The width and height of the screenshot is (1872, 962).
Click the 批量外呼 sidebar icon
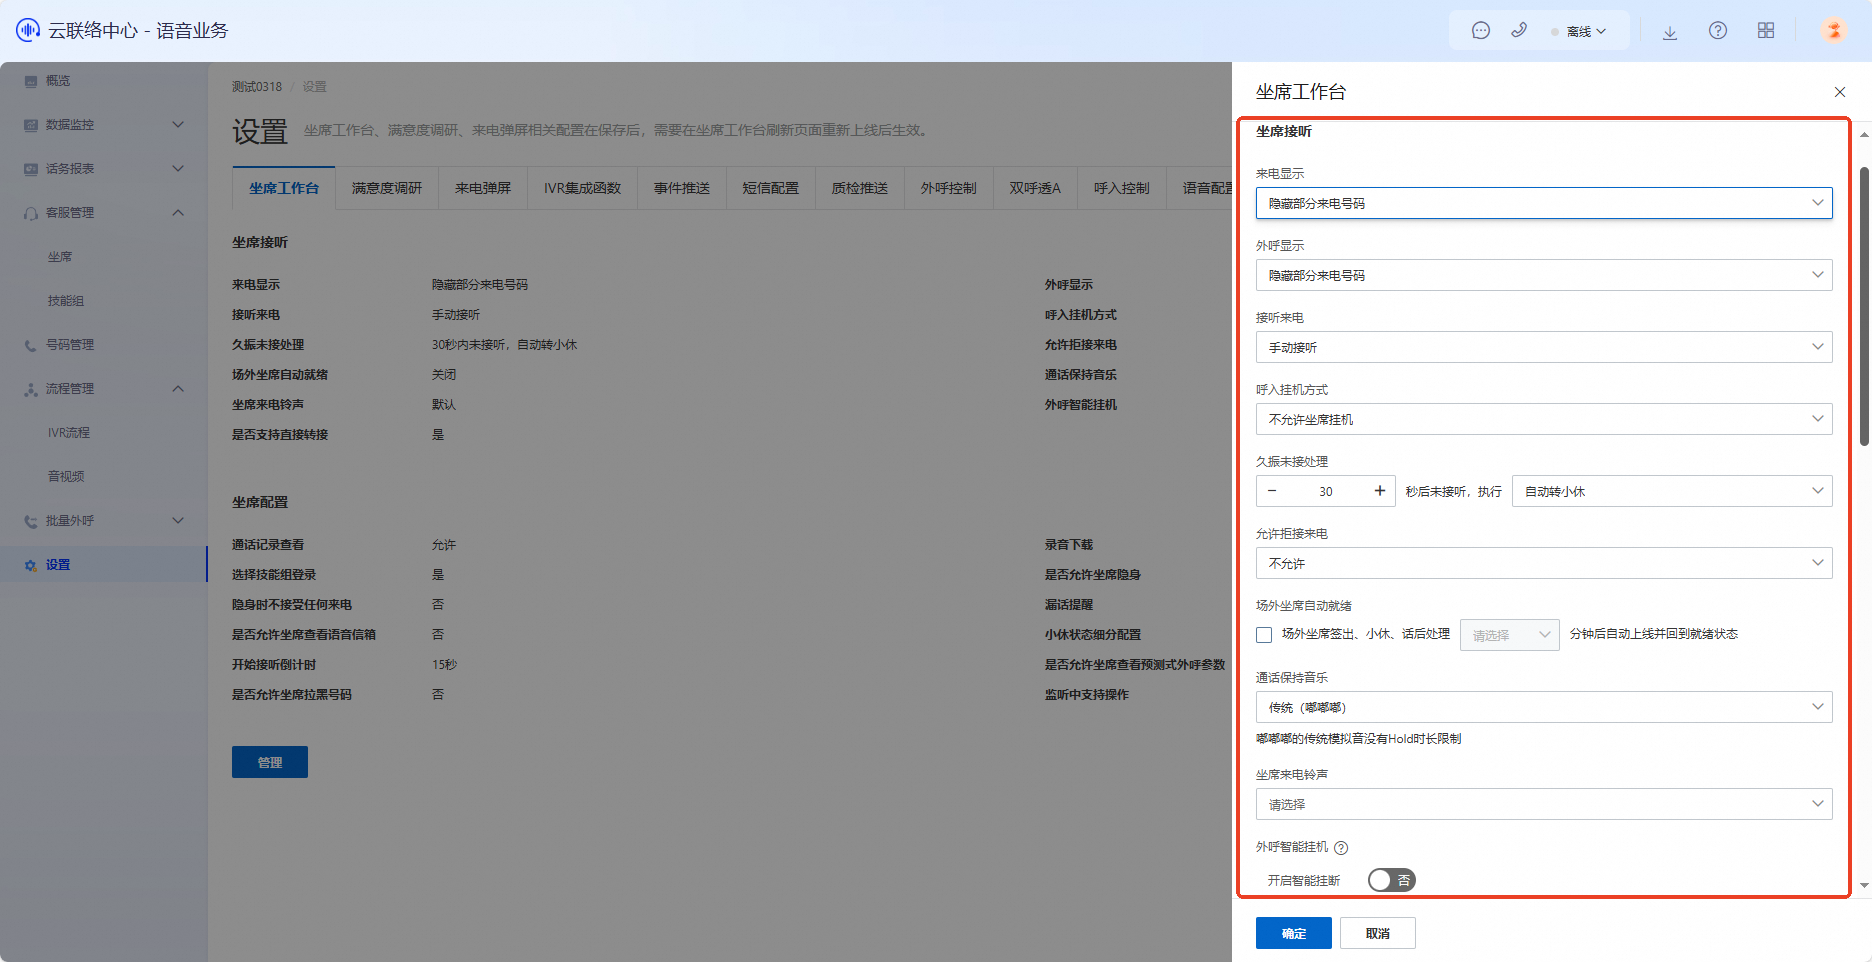(x=31, y=521)
